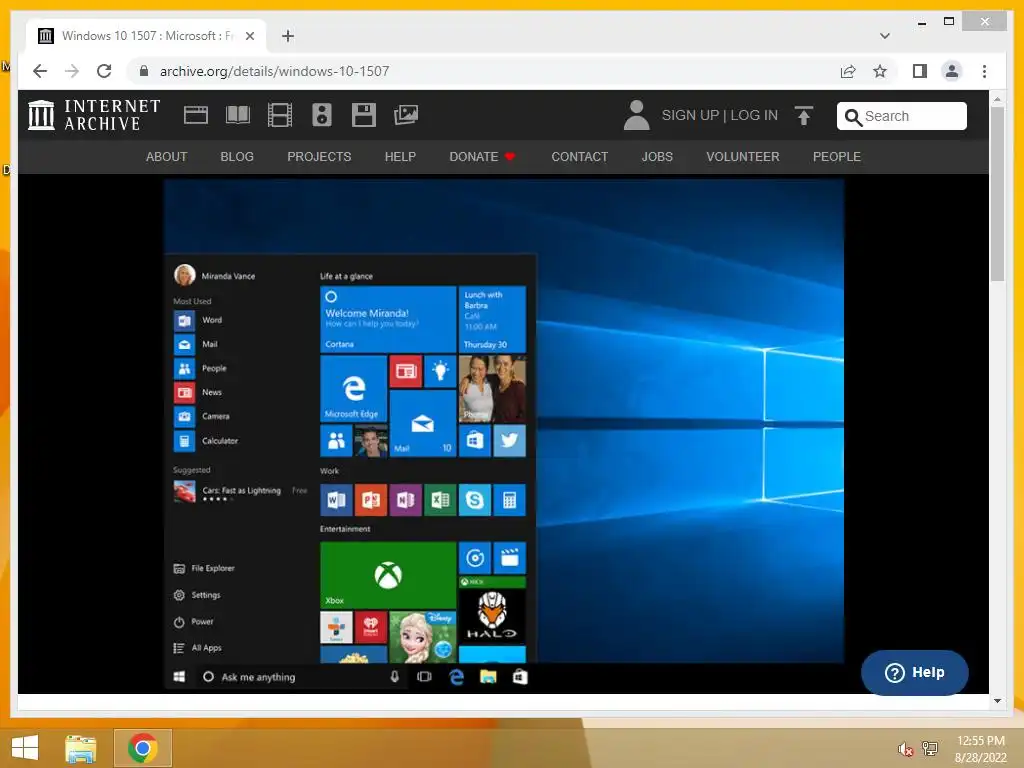
Task: Open the PEOPLE menu item
Action: click(x=837, y=157)
